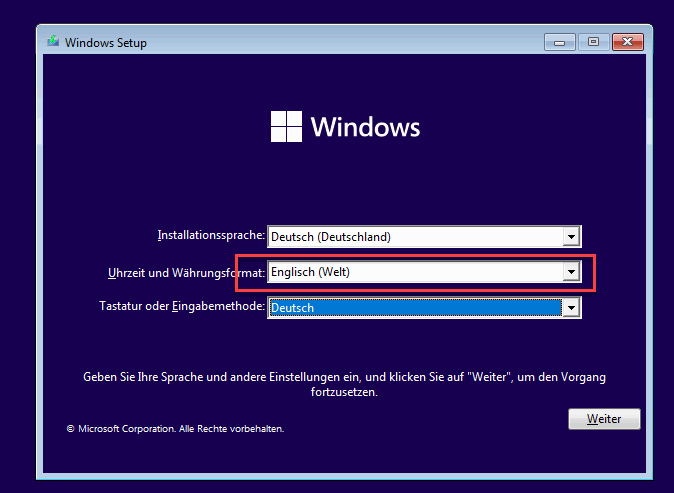The width and height of the screenshot is (674, 493).
Task: Click the Microsoft Corporation copyright text
Action: pyautogui.click(x=175, y=429)
